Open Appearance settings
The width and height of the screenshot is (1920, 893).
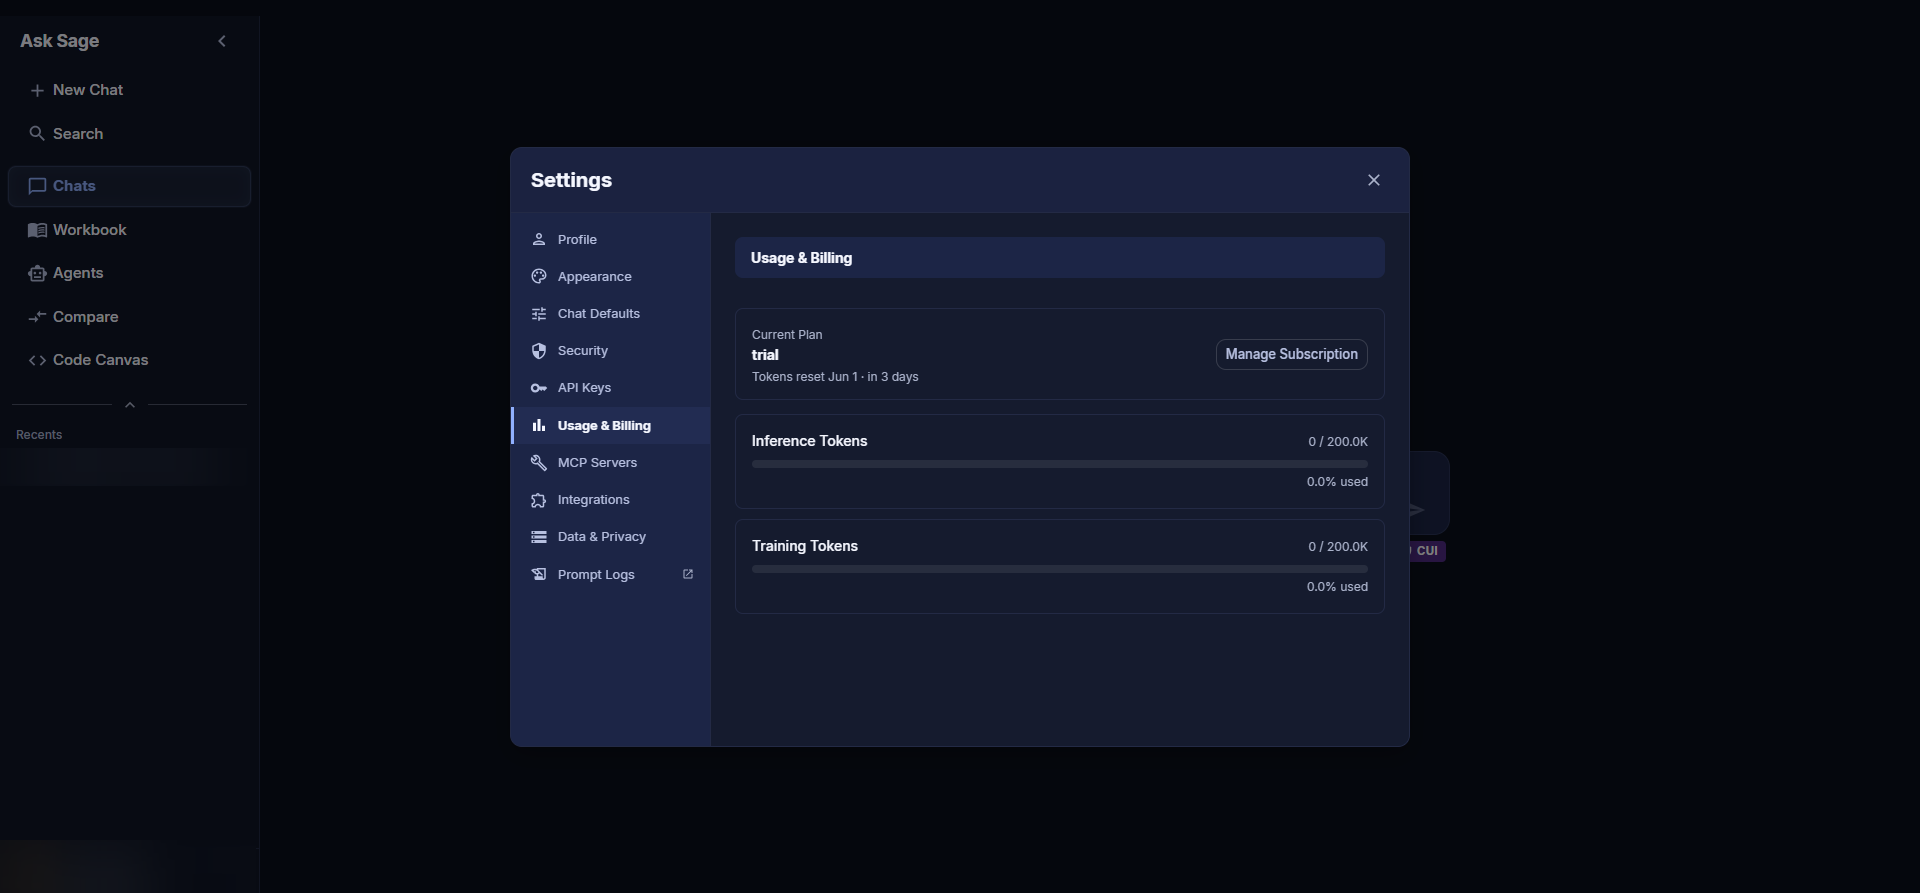click(610, 277)
